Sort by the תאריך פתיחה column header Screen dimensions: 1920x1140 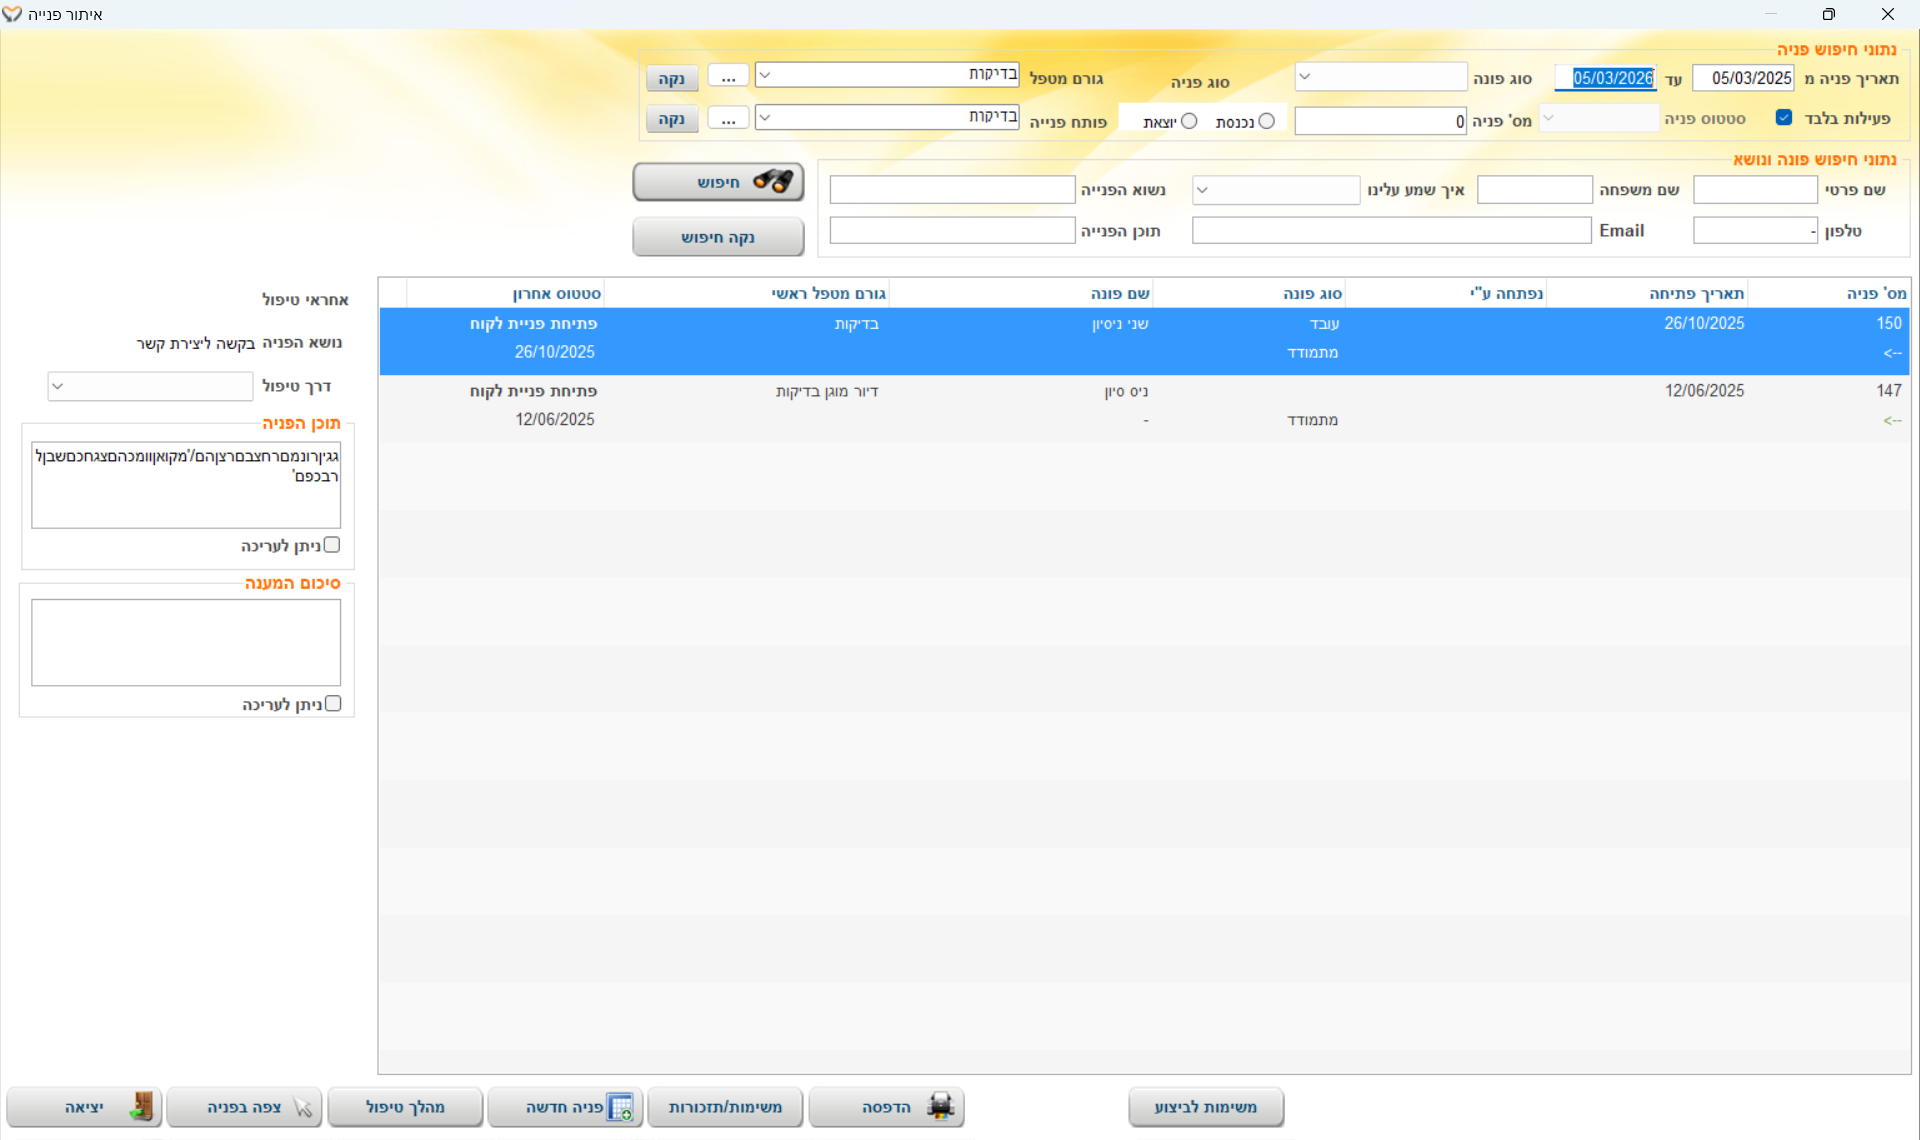coord(1696,293)
